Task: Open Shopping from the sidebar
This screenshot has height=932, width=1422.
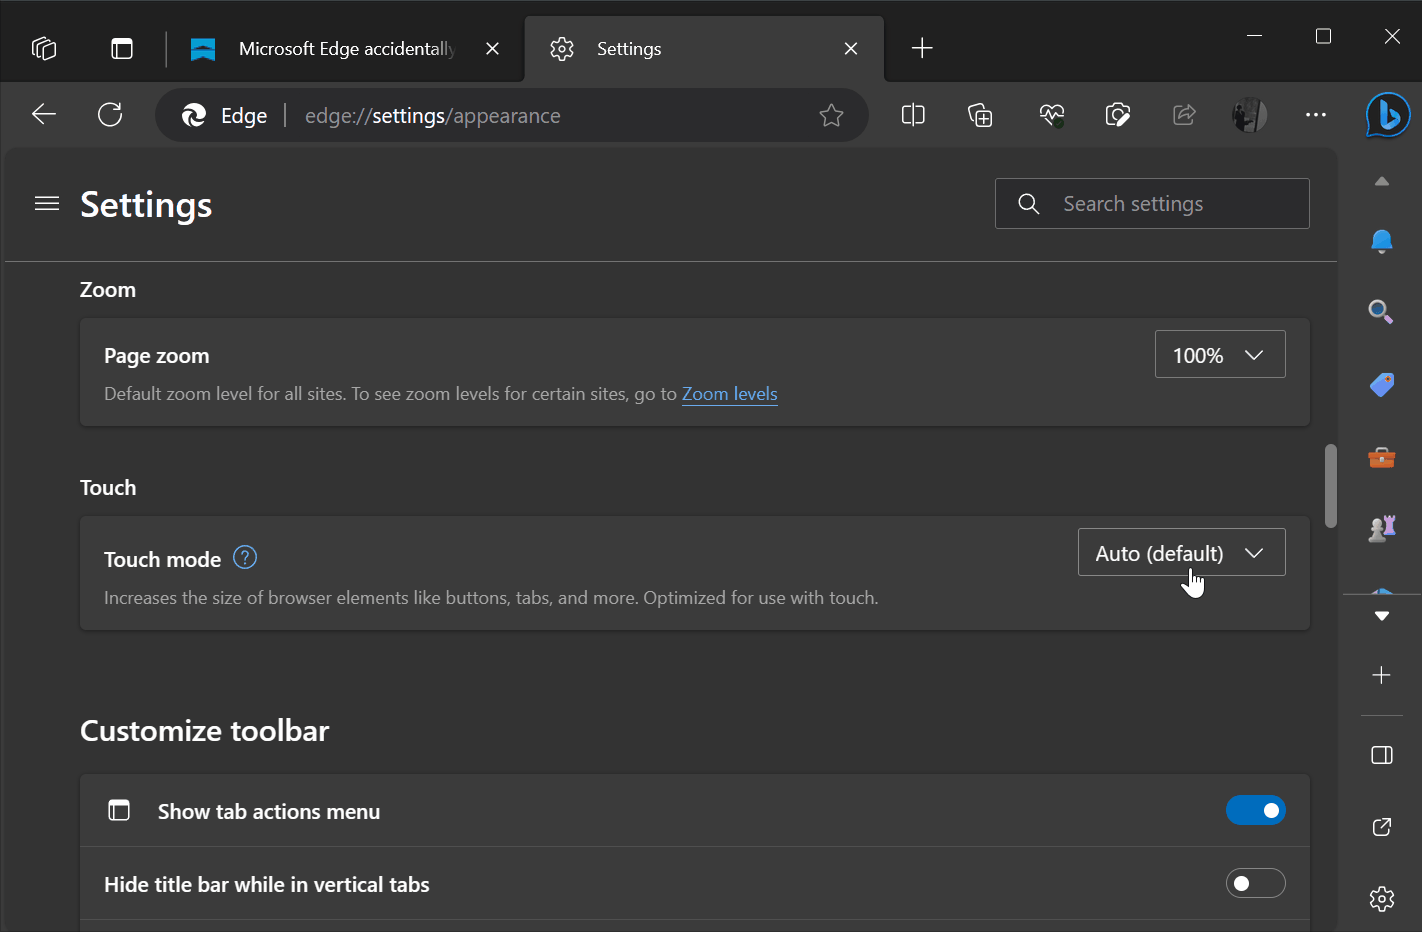Action: (1381, 384)
